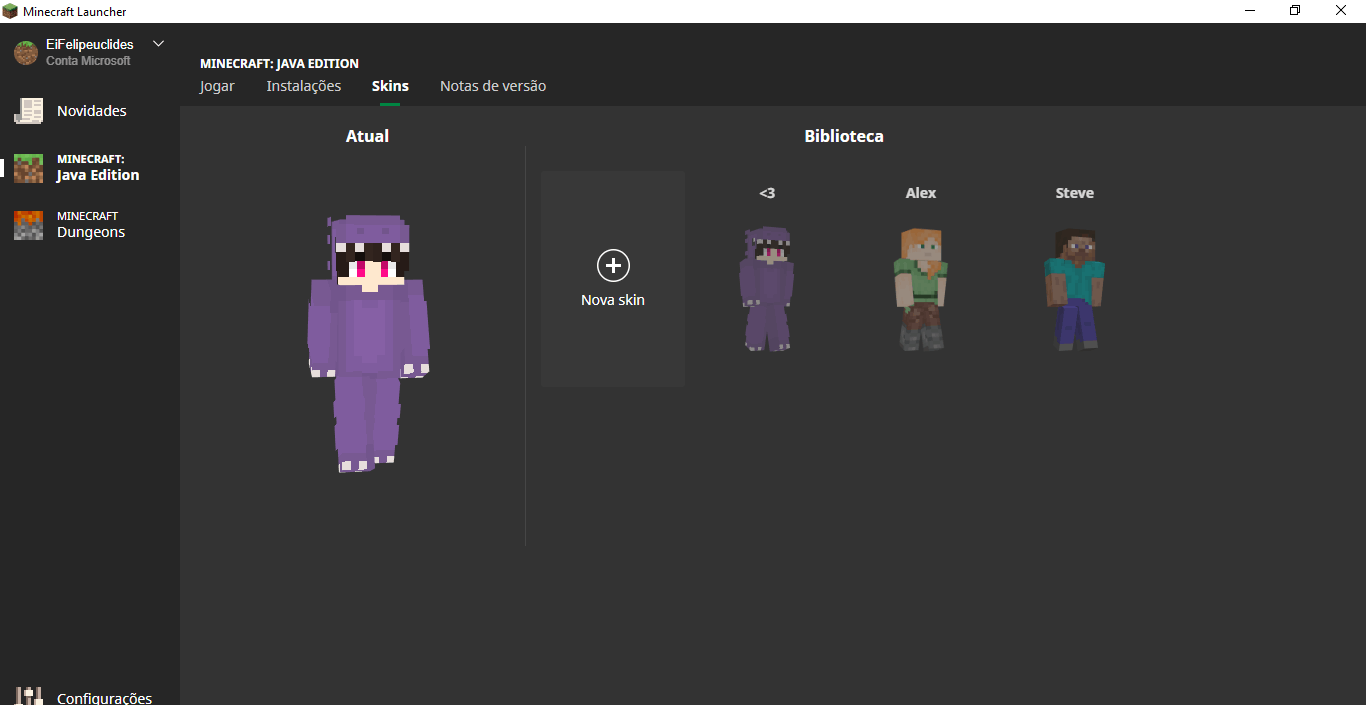
Task: Click the plus icon for Nova skin
Action: point(613,265)
